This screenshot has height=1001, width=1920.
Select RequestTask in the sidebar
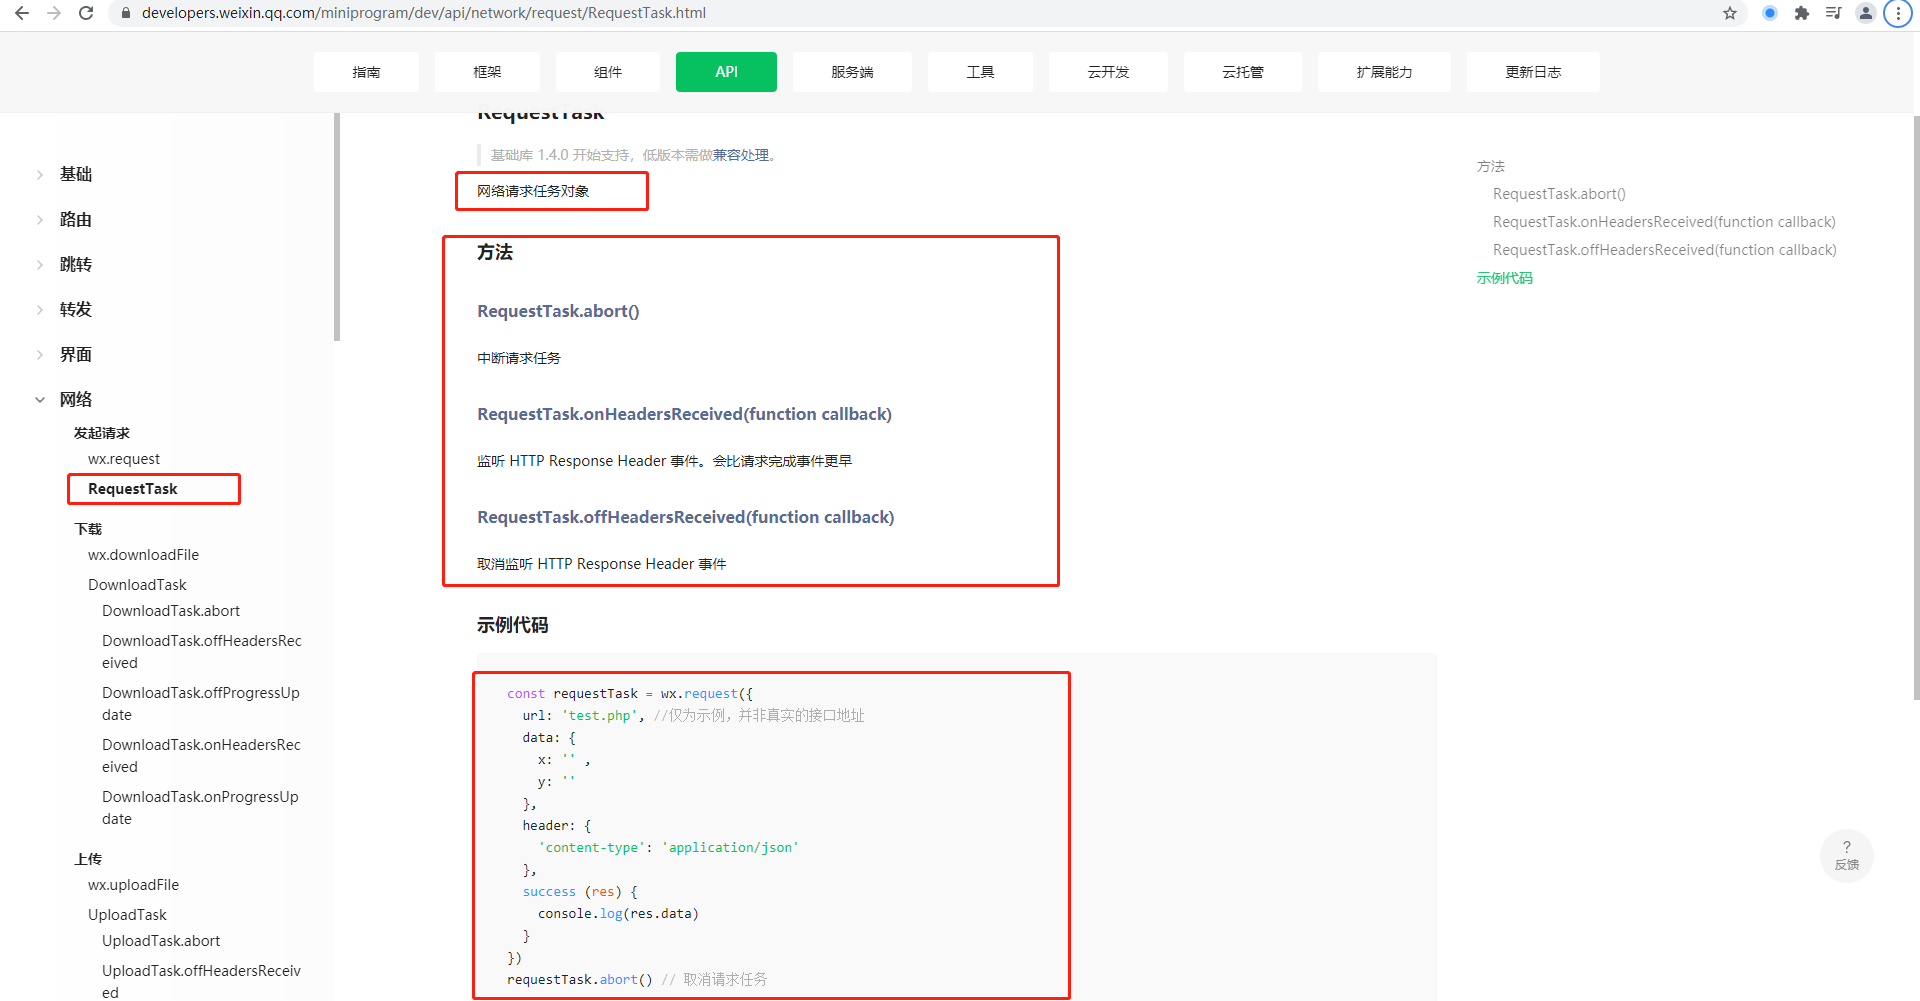[x=133, y=489]
